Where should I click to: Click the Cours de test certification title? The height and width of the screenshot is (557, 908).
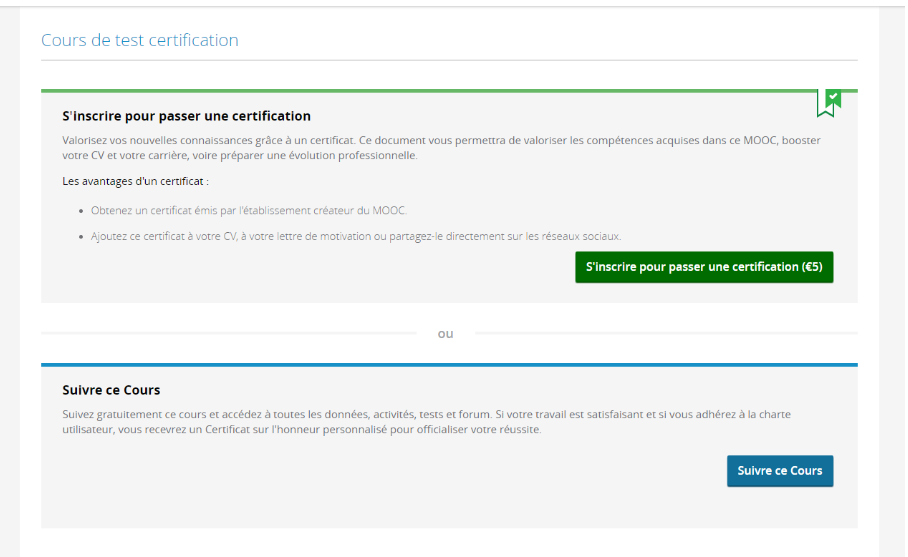140,40
